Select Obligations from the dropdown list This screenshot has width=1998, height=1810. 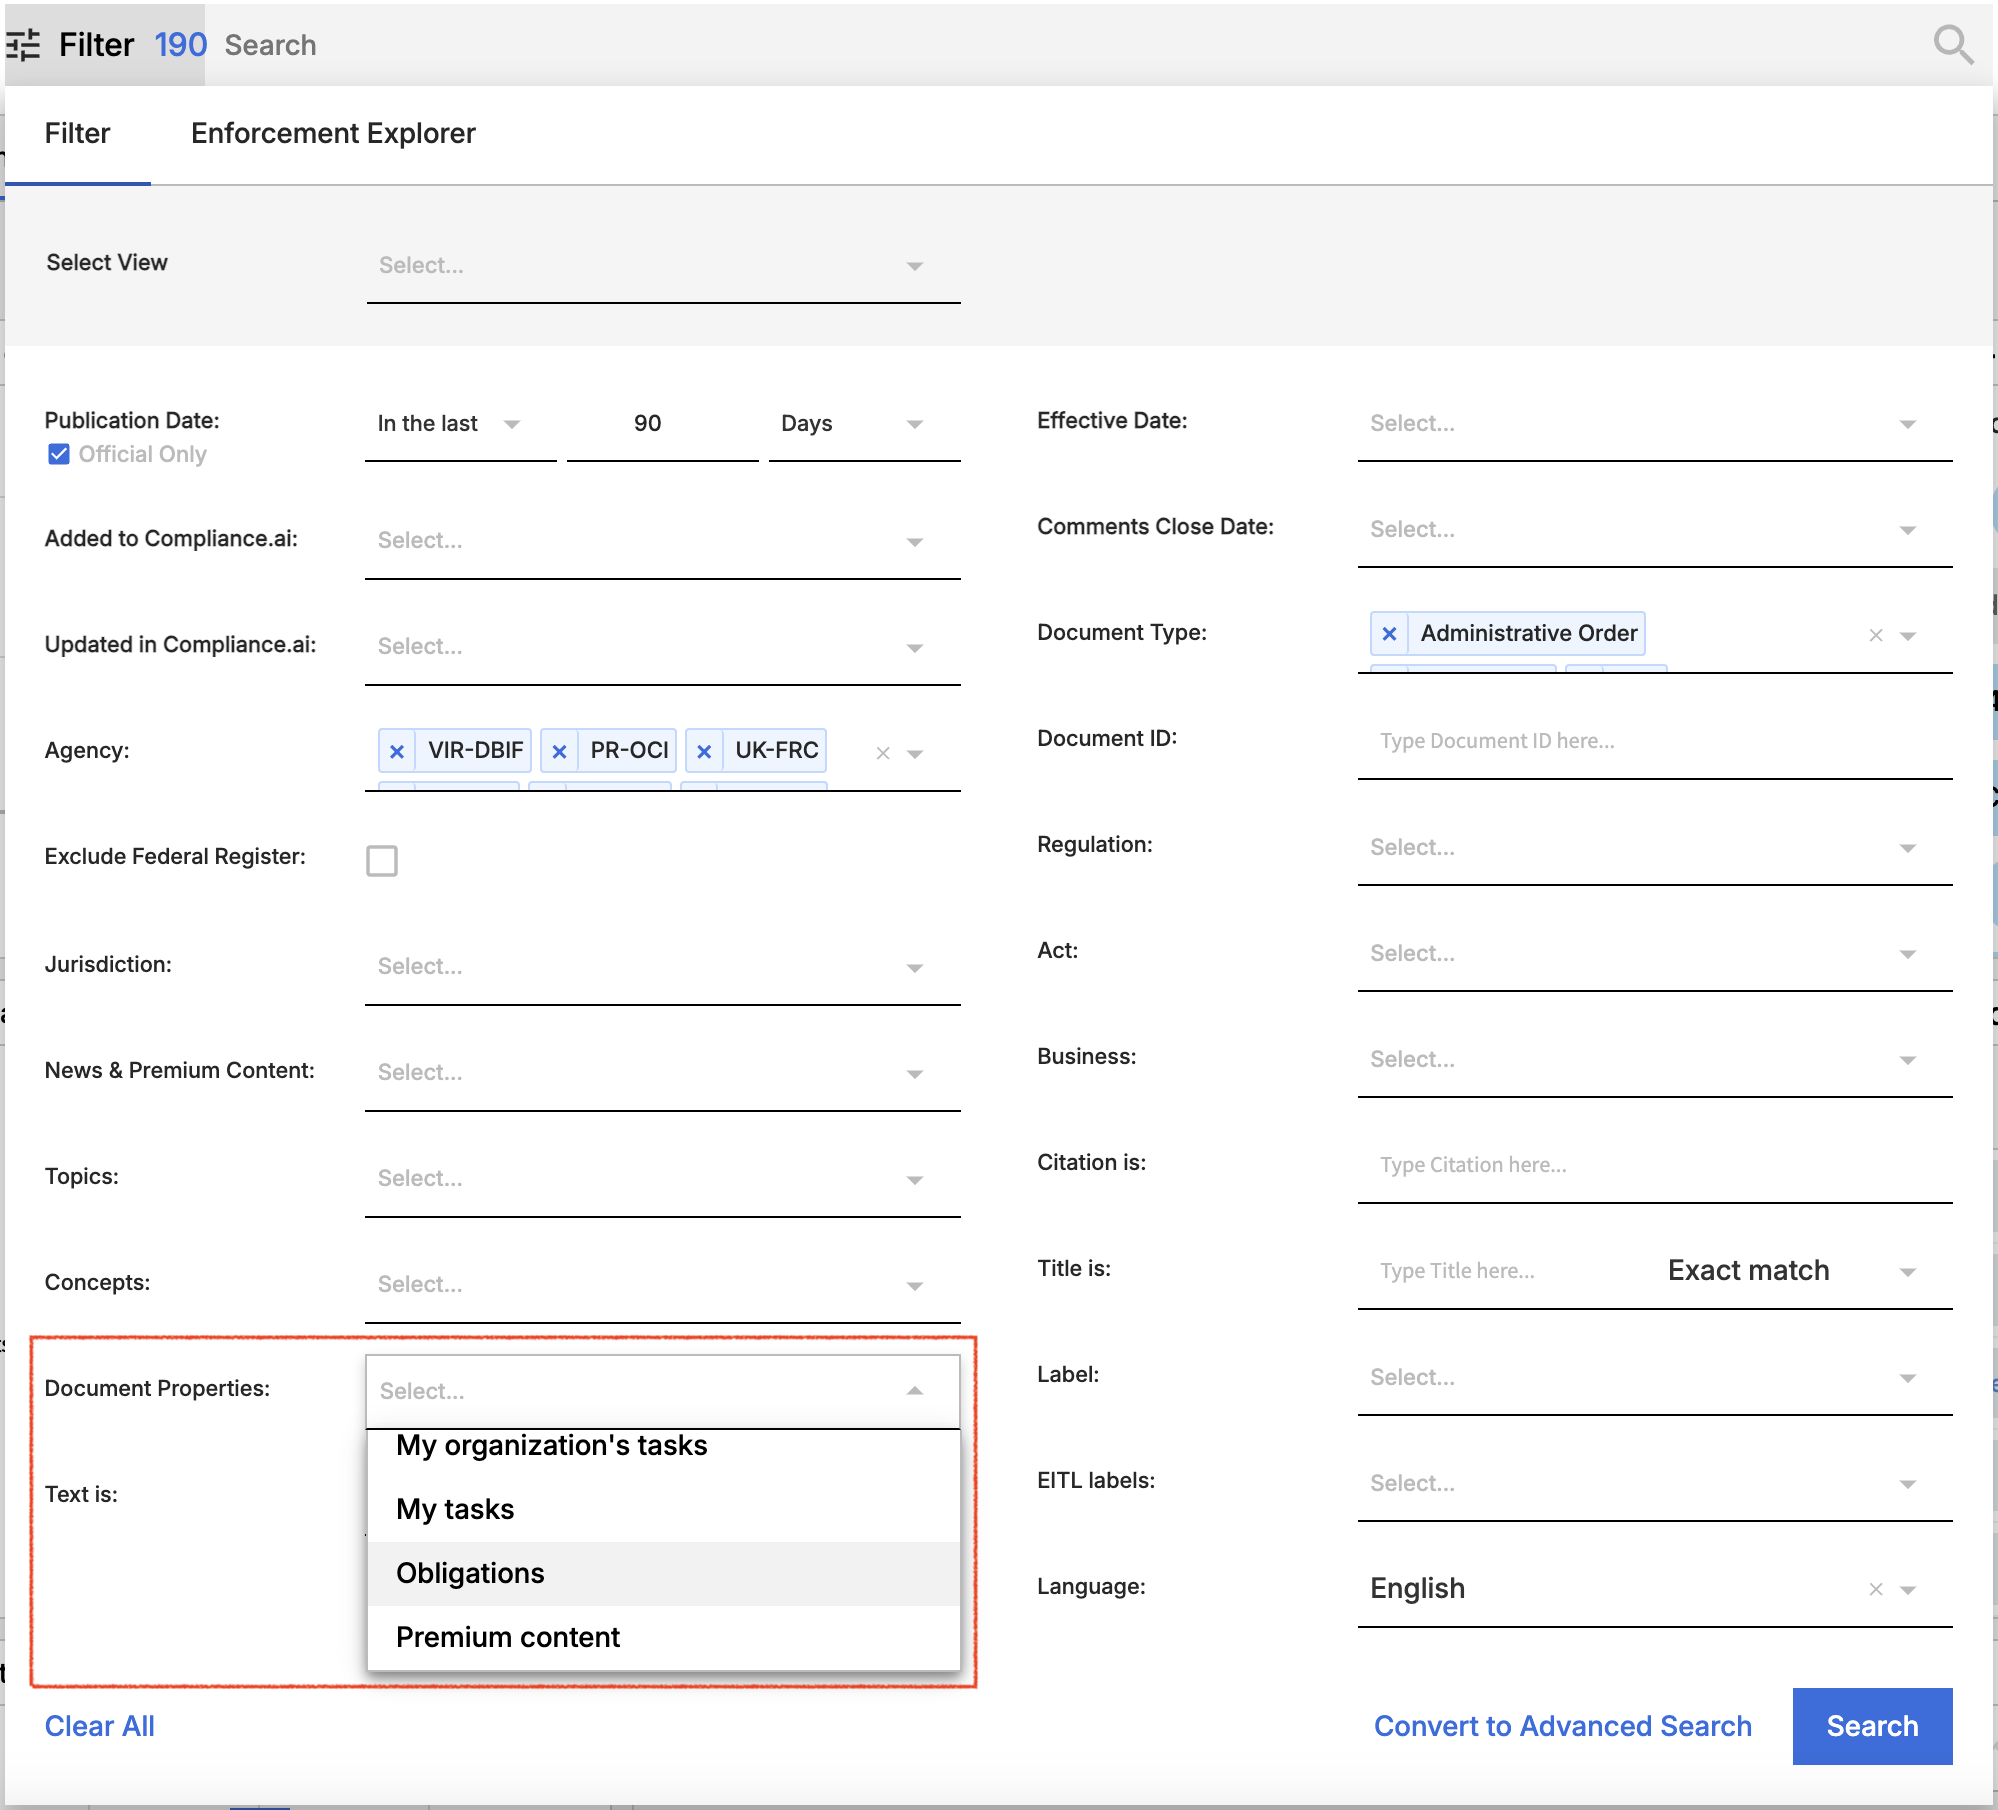pos(470,1573)
